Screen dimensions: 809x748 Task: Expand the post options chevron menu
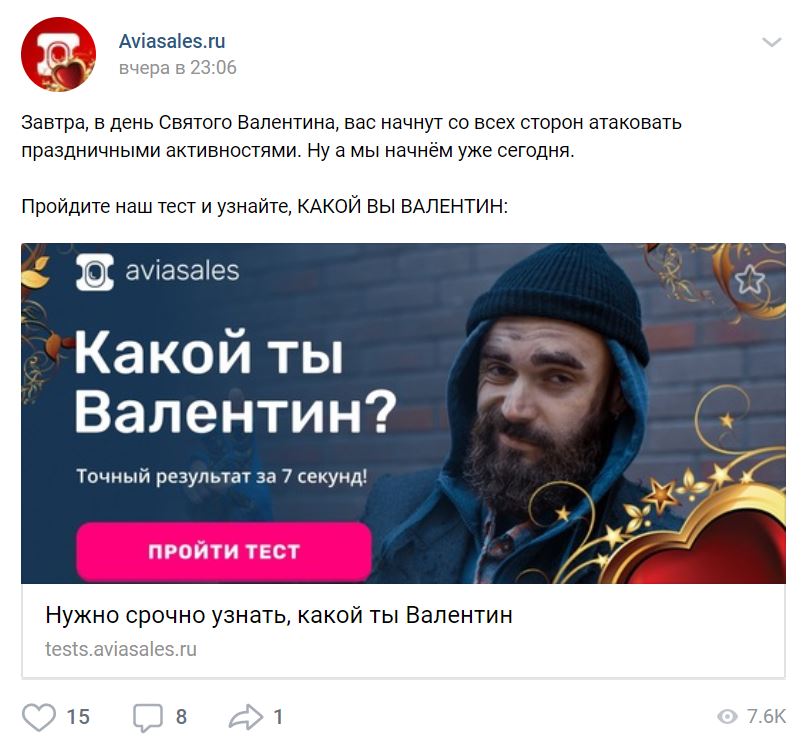pos(771,42)
